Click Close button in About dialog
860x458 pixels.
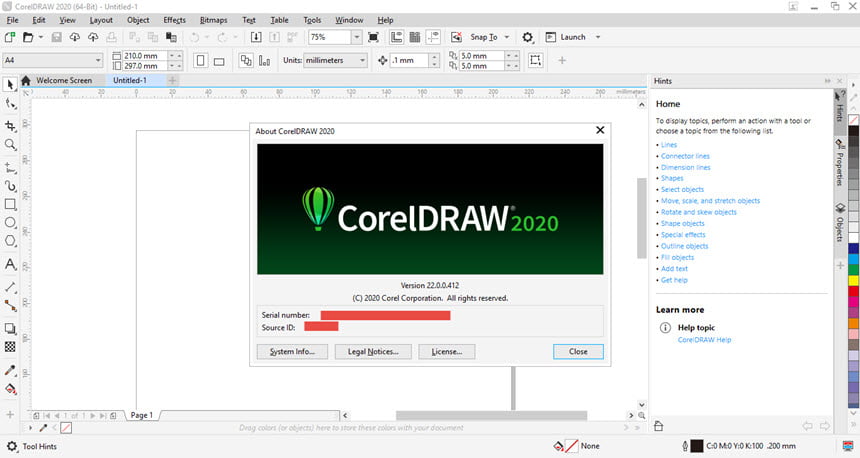pyautogui.click(x=578, y=352)
